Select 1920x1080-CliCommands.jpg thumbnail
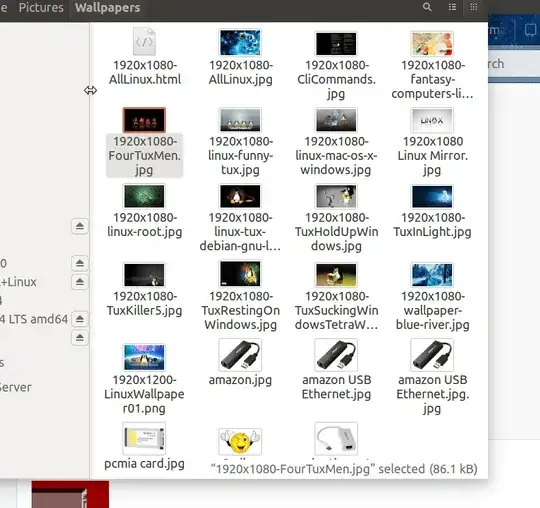Viewport: 540px width, 508px height. click(x=336, y=44)
